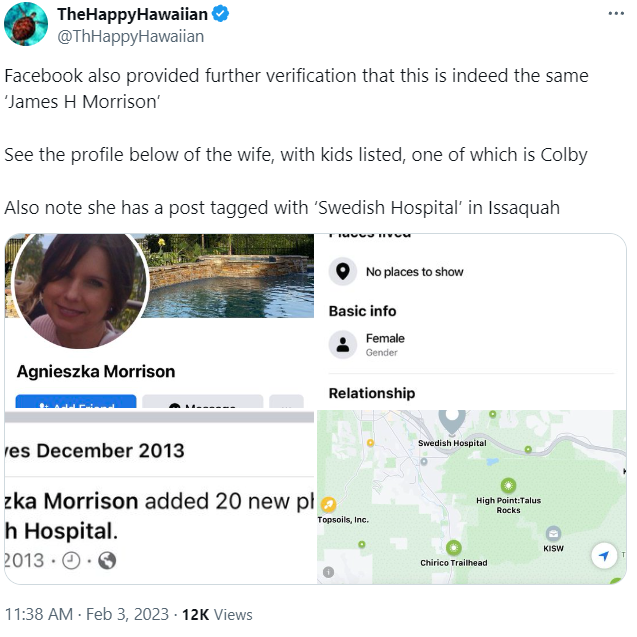Click the KISW map marker
The width and height of the screenshot is (637, 637).
pos(553,533)
